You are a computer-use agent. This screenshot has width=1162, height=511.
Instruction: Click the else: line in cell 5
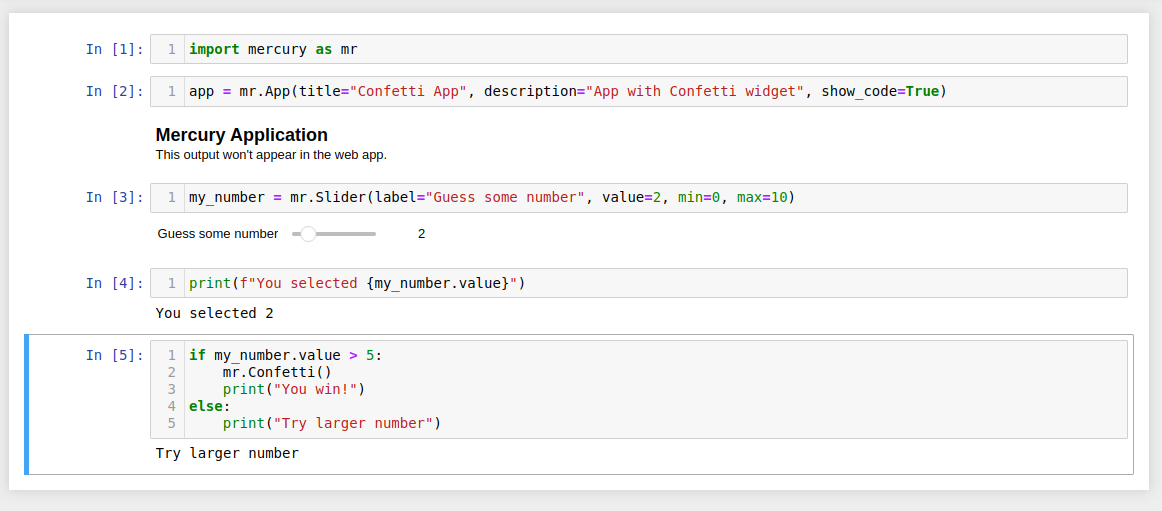tap(210, 407)
